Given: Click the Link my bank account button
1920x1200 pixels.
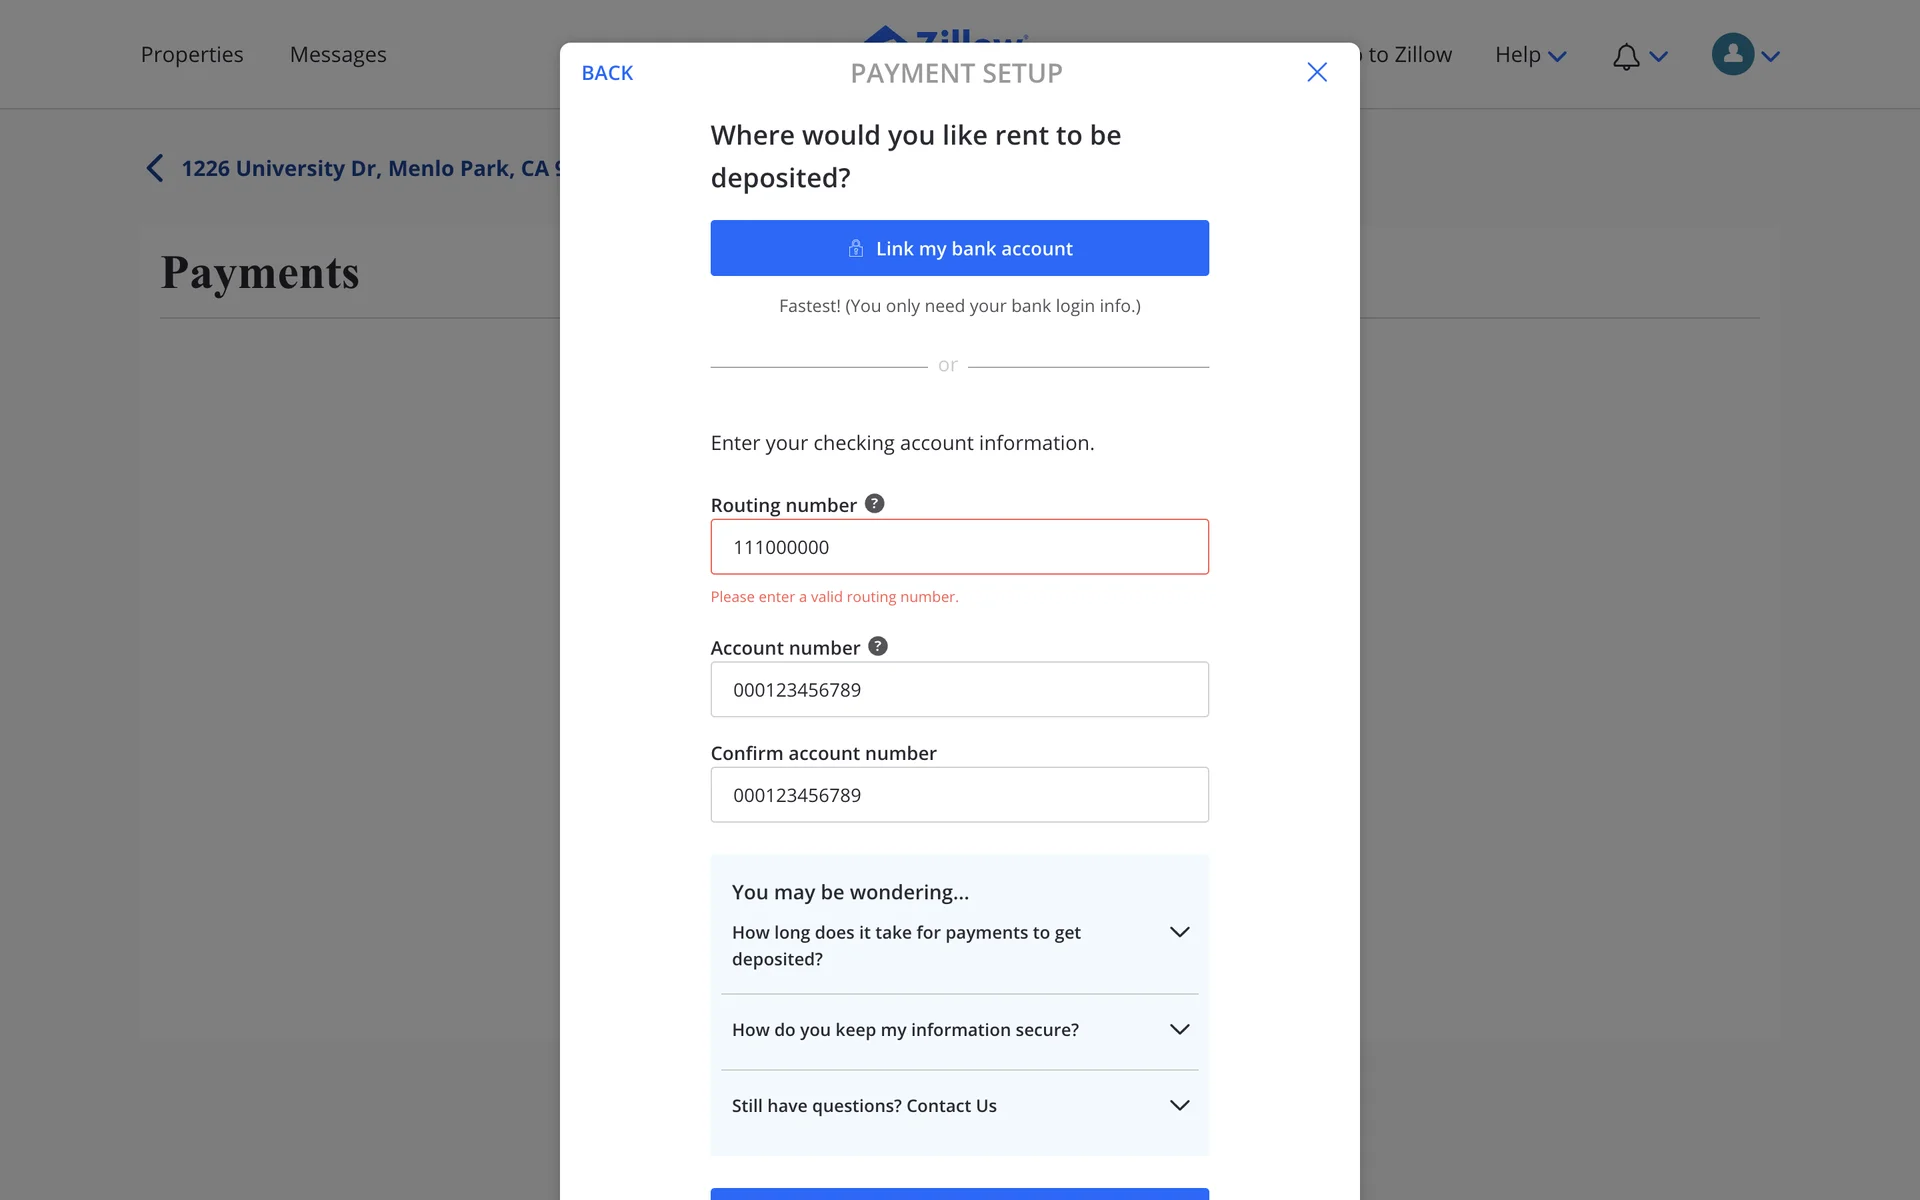Looking at the screenshot, I should click(959, 248).
